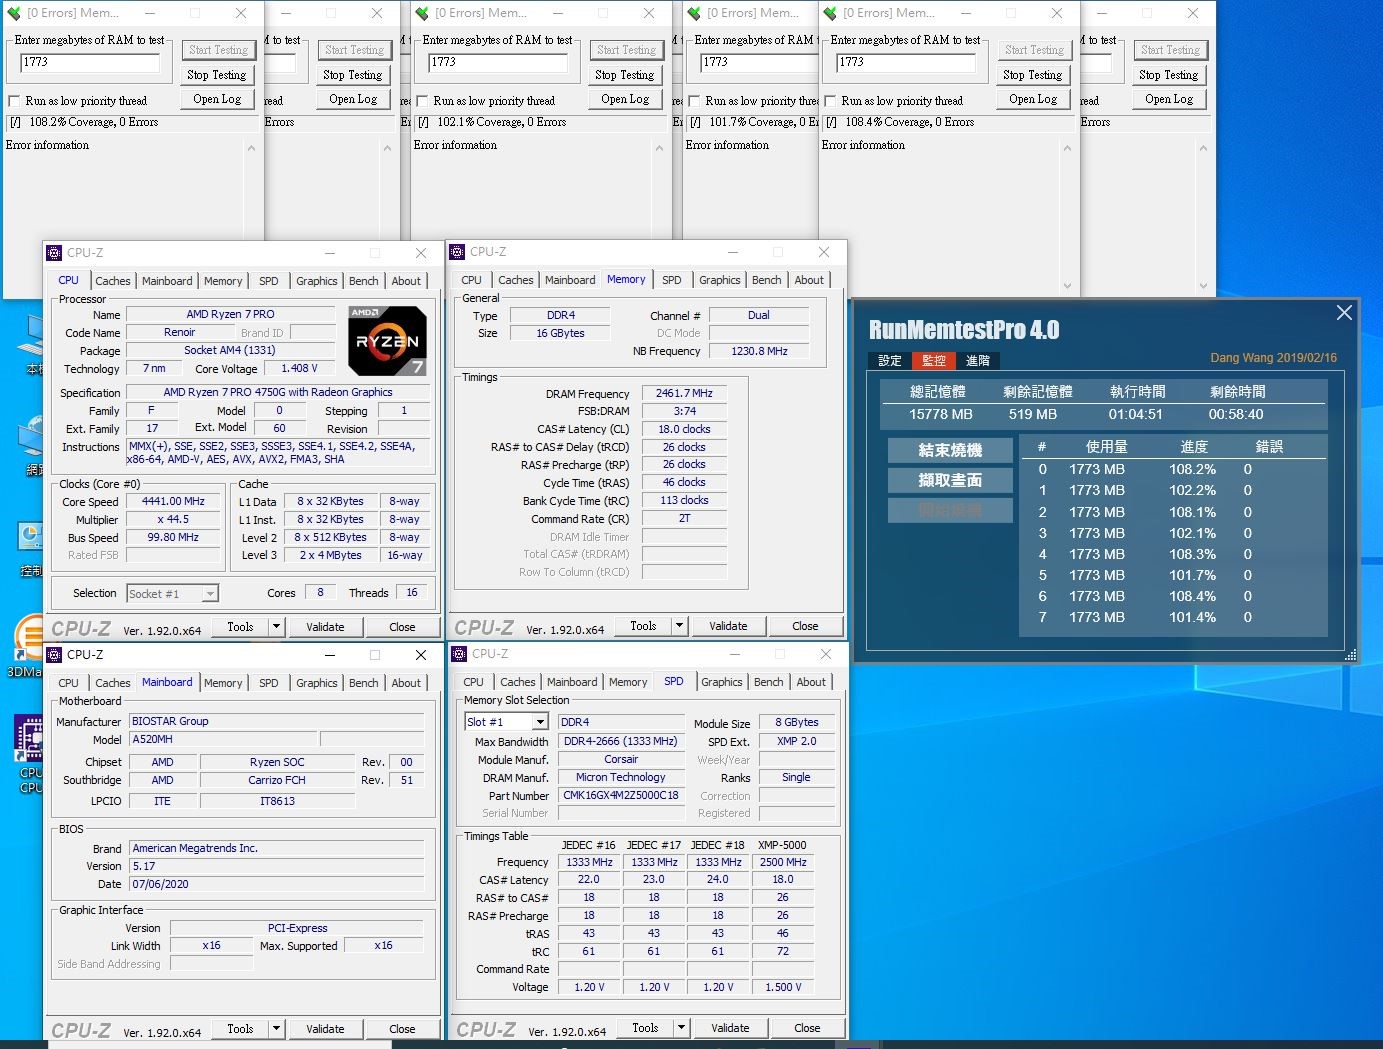The width and height of the screenshot is (1383, 1049).
Task: Click title icon of CPU-Z window showing Processor info
Action: (55, 253)
